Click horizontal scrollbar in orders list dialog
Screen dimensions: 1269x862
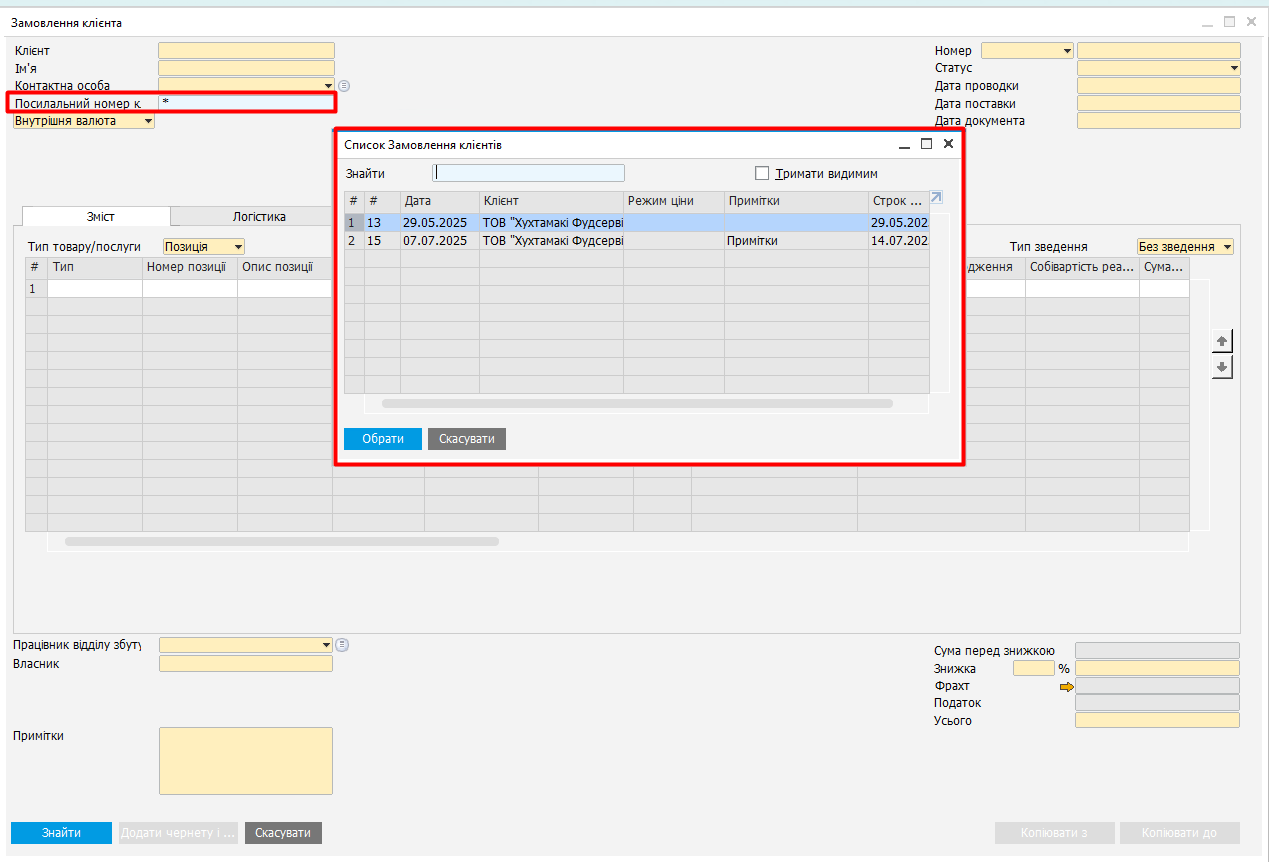pos(637,404)
